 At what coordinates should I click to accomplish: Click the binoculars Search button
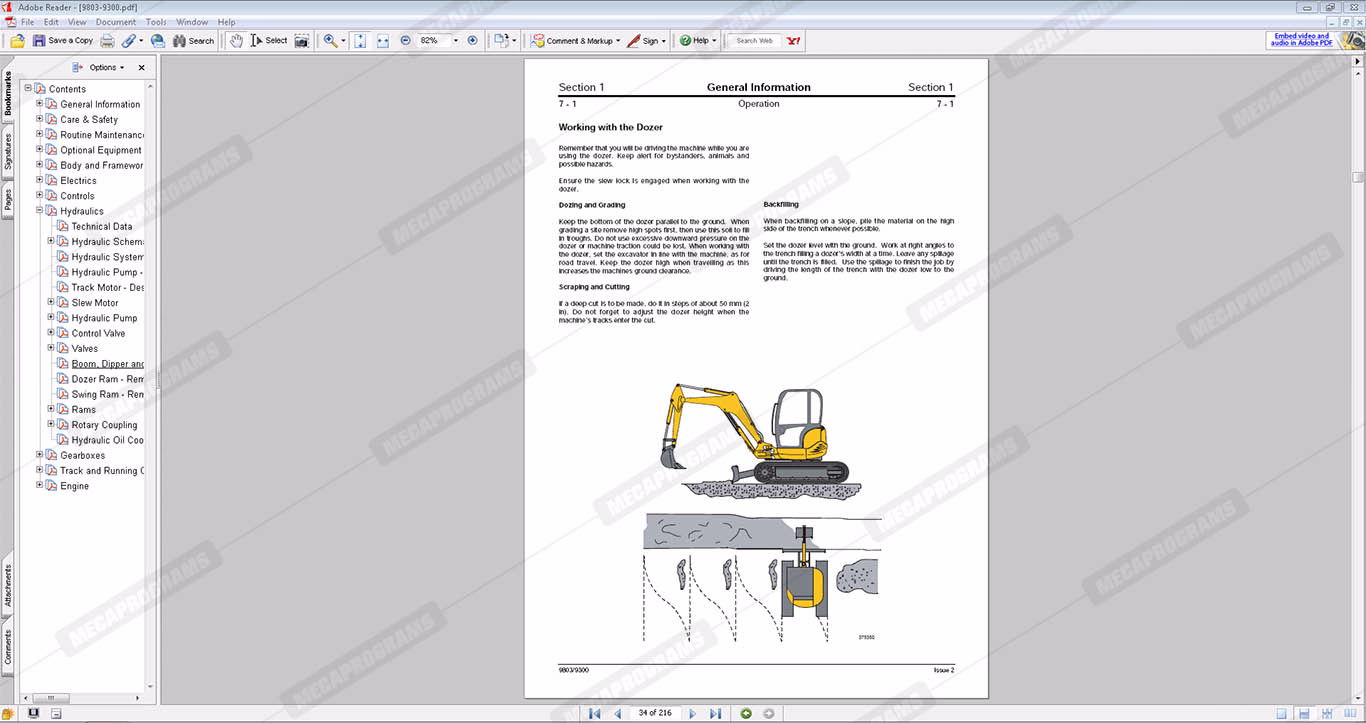193,41
